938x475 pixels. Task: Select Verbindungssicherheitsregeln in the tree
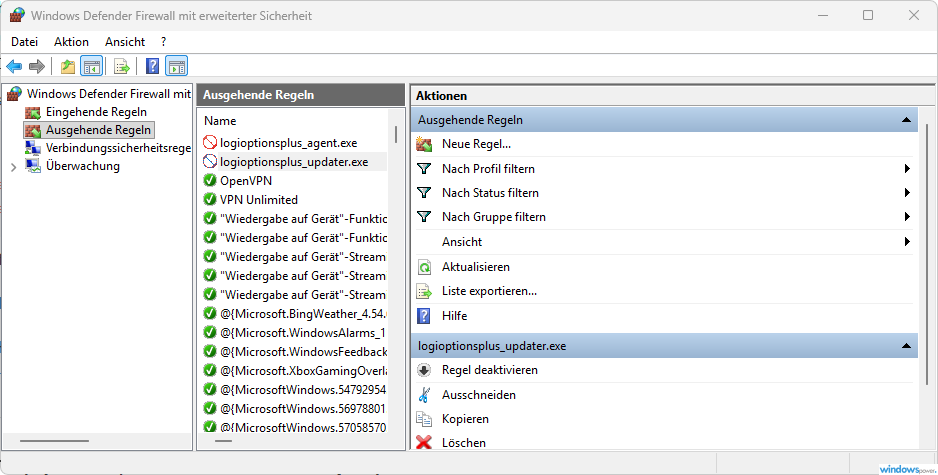118,148
